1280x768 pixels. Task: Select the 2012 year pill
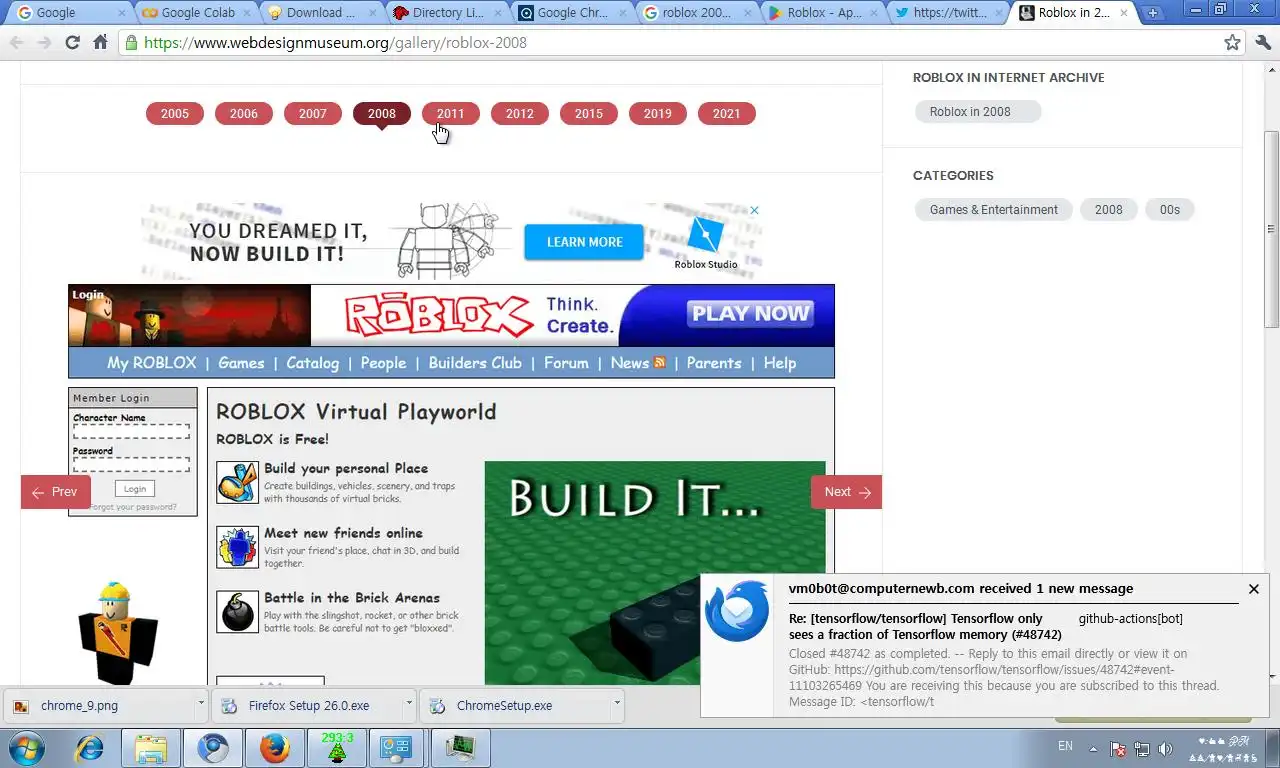coord(520,114)
